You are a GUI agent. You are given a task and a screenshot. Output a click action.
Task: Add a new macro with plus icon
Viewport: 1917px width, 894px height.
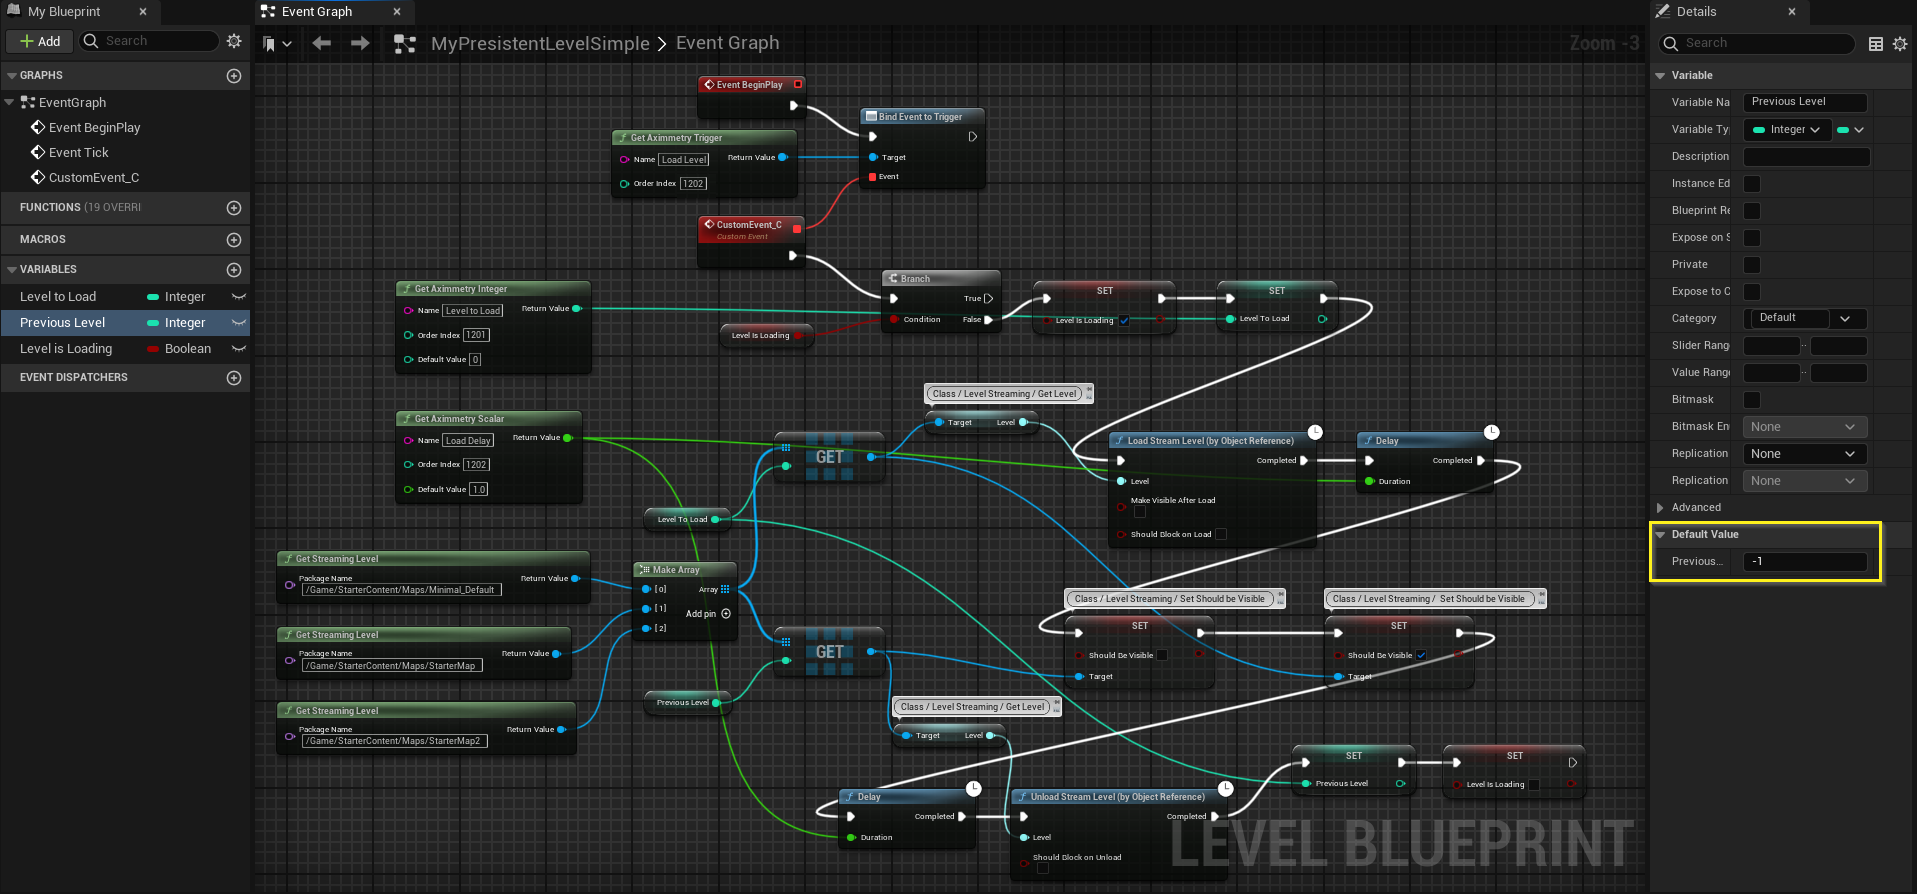234,240
